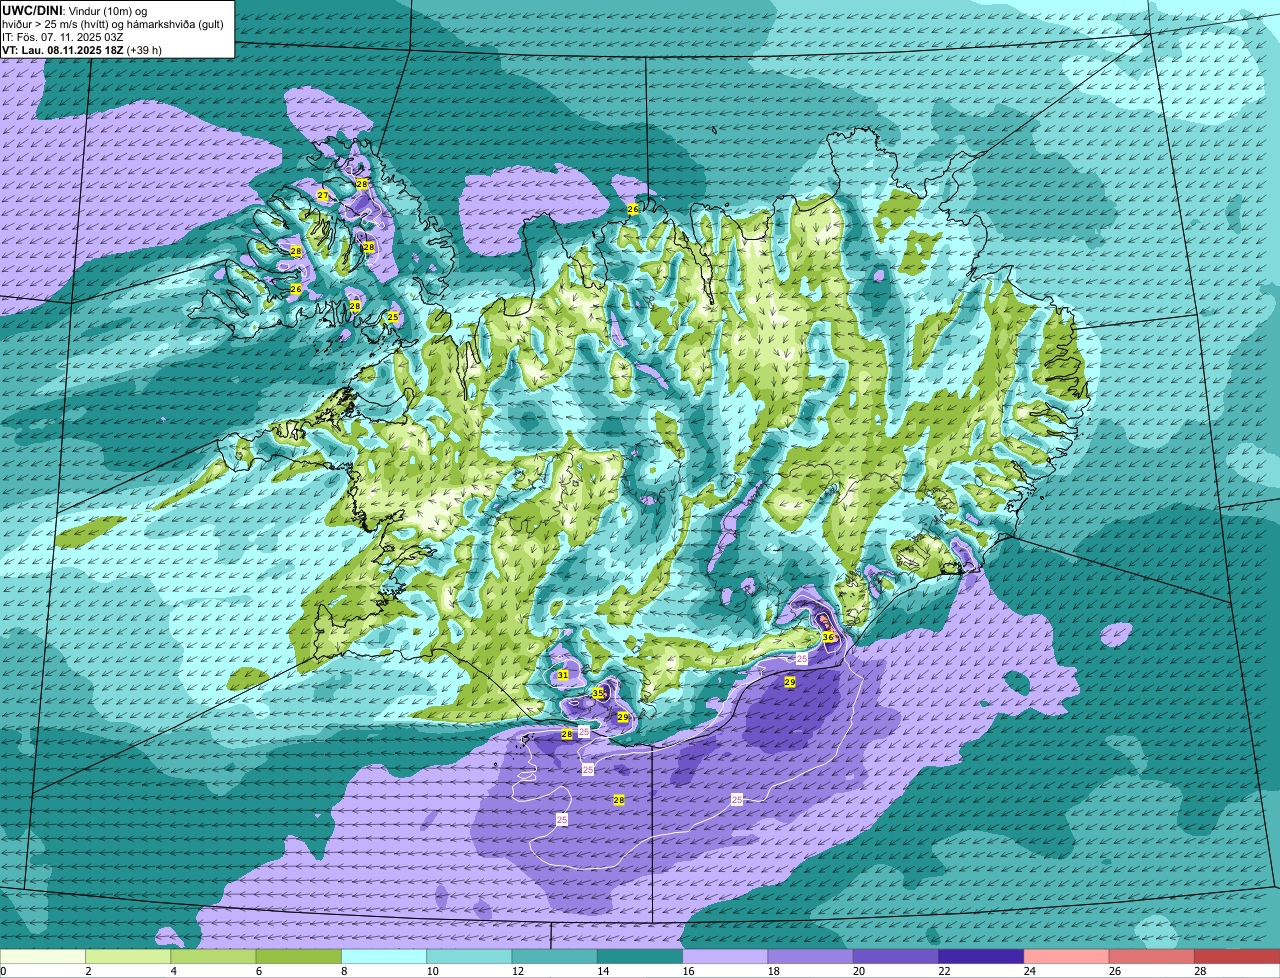This screenshot has width=1280, height=978.
Task: Click the title line 'UWC/DINI: Vindur (10m) og'
Action: (x=75, y=10)
